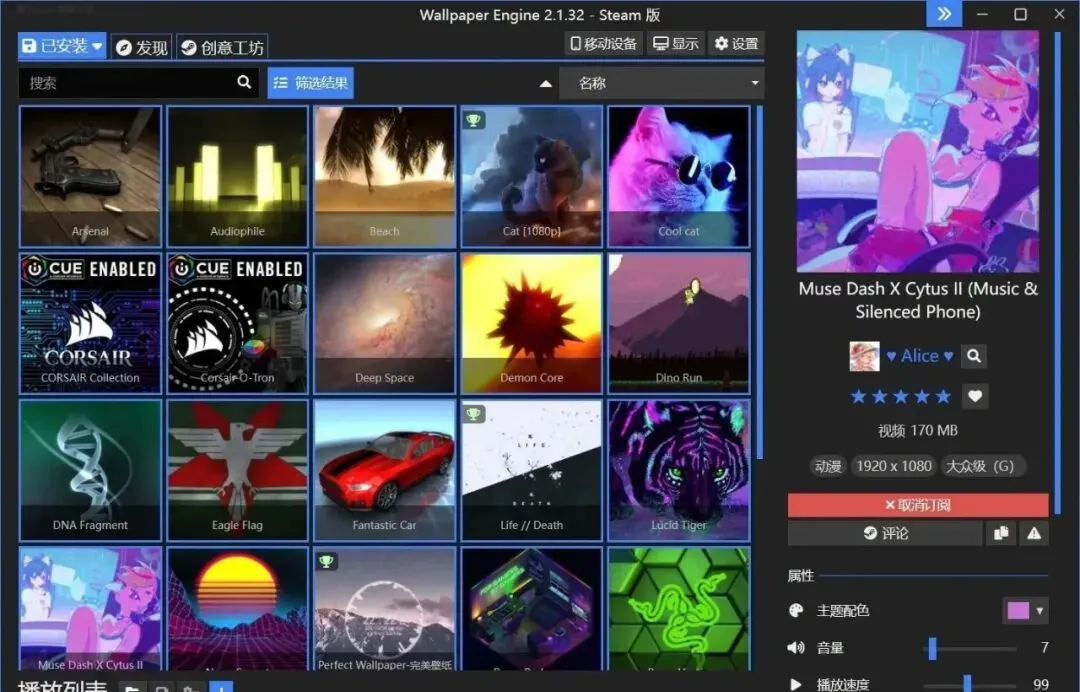Click the 动漫 tag
Viewport: 1080px width, 692px height.
[x=828, y=466]
